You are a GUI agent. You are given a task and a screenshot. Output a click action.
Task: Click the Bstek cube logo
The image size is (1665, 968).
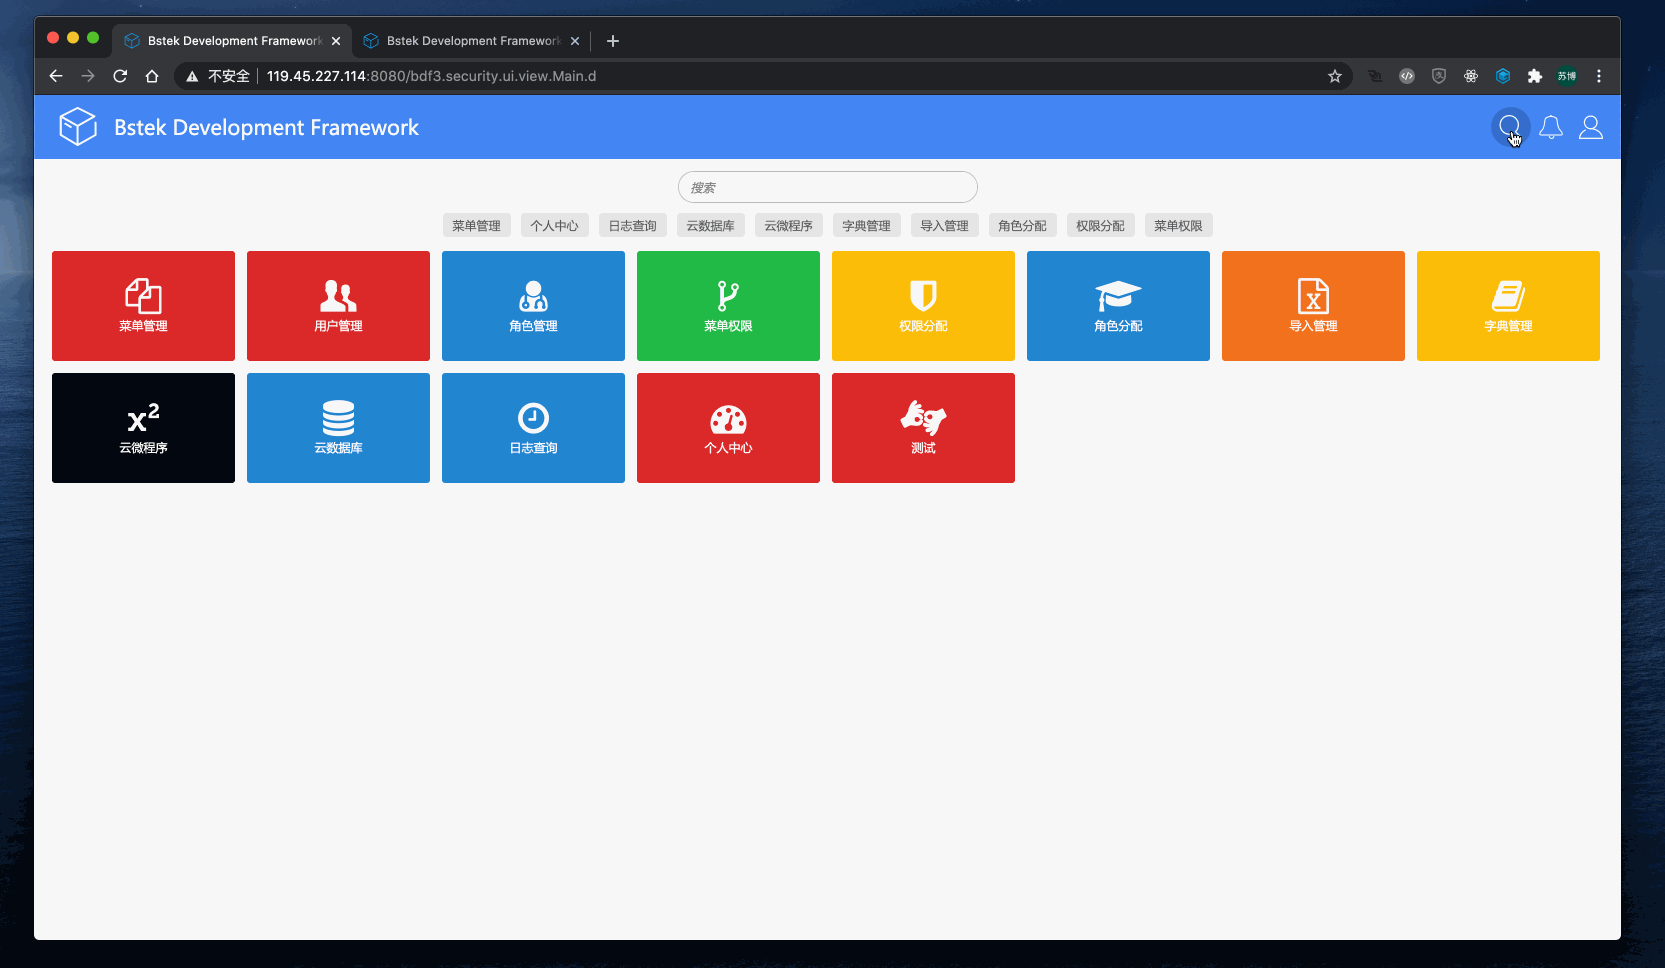[78, 127]
